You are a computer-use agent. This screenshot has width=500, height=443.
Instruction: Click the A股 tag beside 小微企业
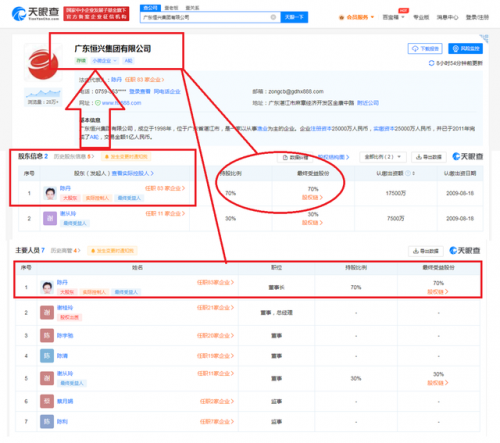click(128, 61)
